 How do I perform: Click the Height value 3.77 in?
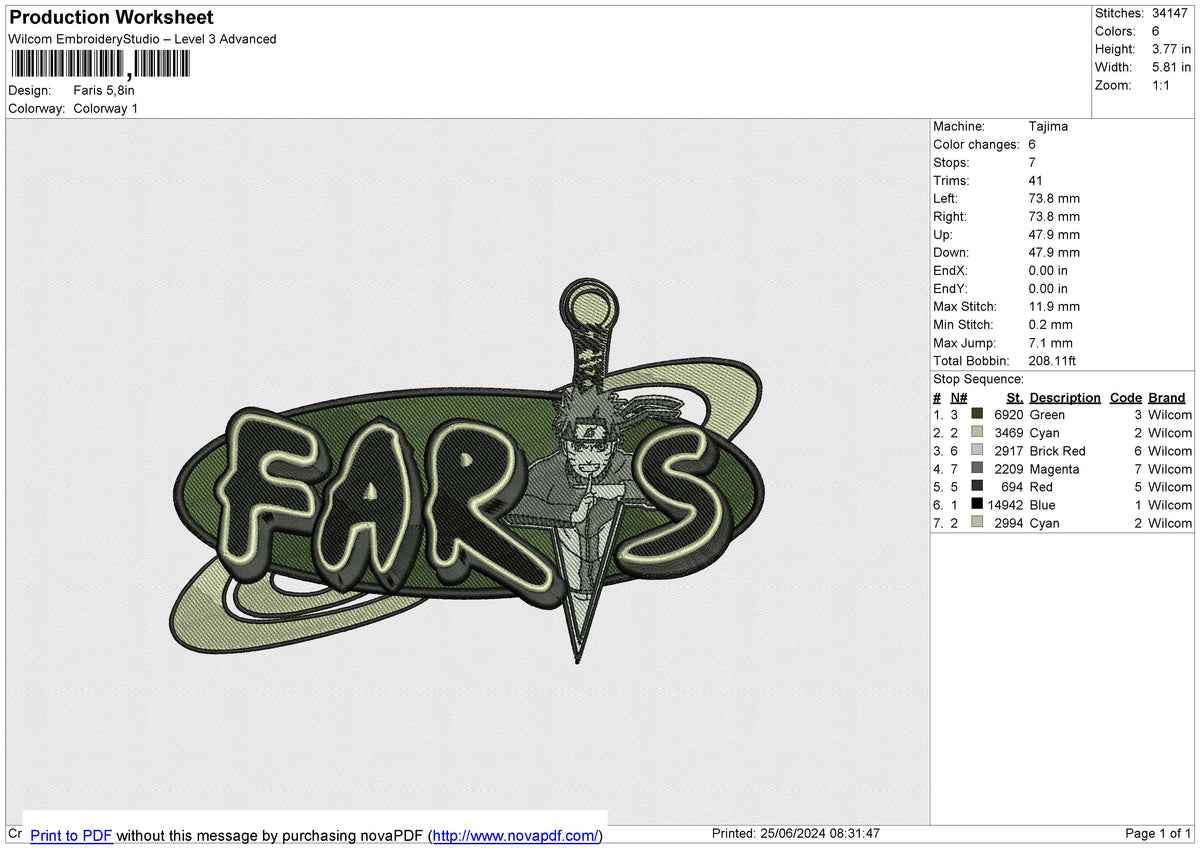point(1170,49)
